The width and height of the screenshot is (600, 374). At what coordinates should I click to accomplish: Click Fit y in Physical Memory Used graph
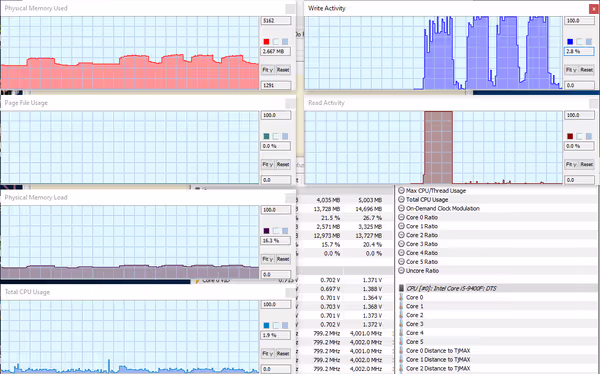click(267, 70)
